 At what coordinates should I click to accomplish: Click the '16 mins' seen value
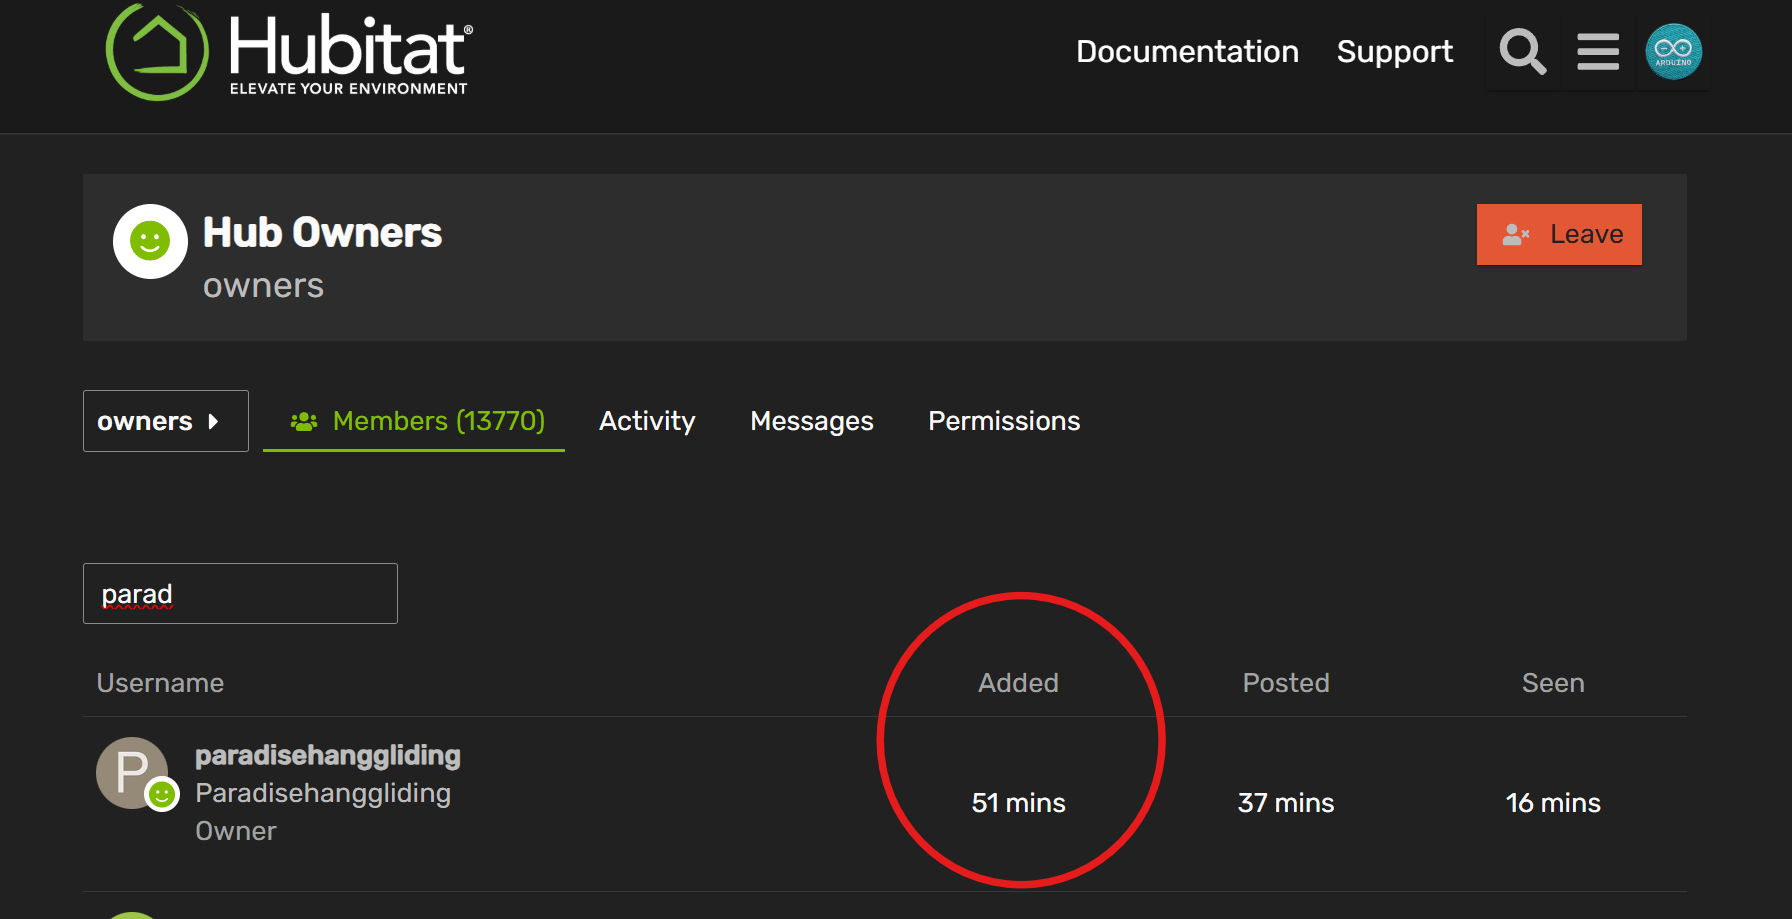[1553, 803]
